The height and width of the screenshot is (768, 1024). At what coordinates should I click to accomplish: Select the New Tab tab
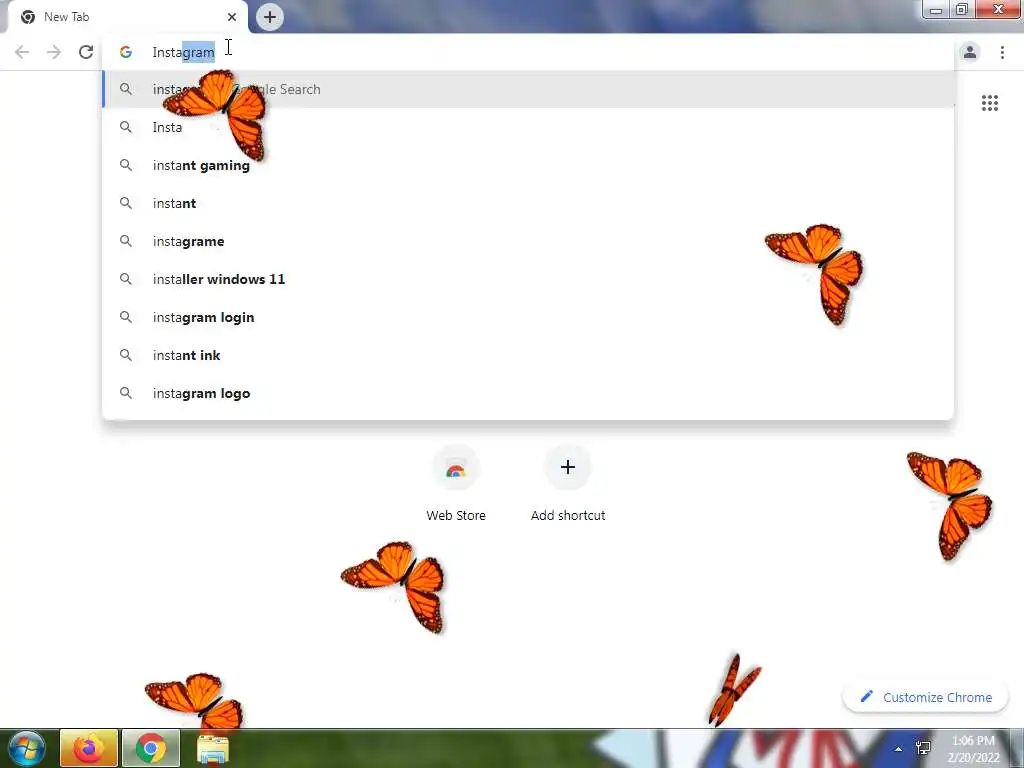coord(127,17)
